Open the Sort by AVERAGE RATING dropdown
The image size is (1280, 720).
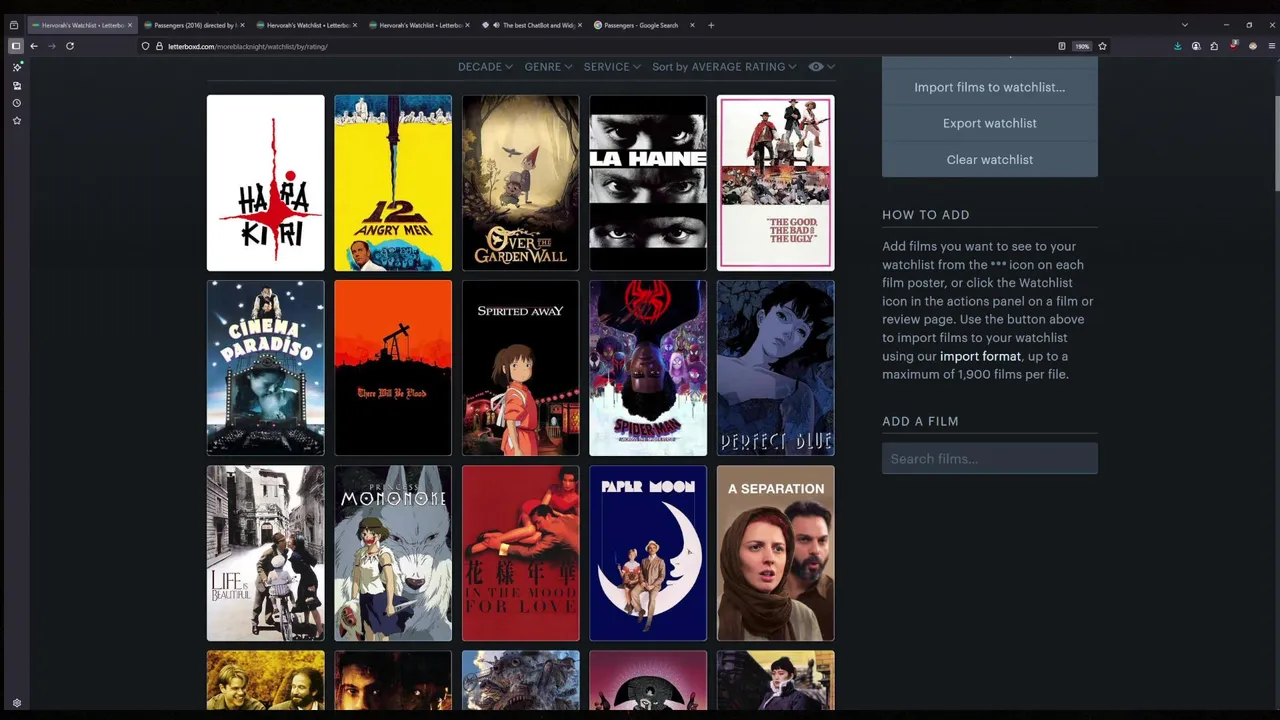pos(724,67)
